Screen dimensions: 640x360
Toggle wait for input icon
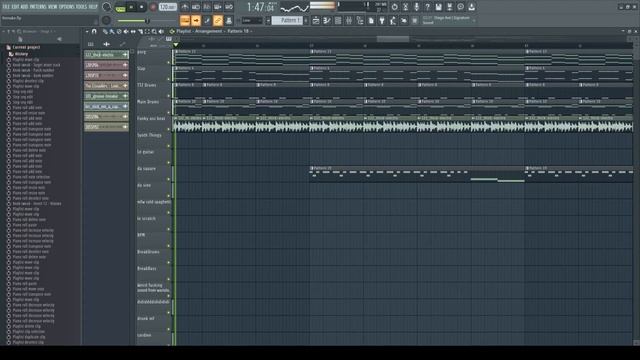196,7
